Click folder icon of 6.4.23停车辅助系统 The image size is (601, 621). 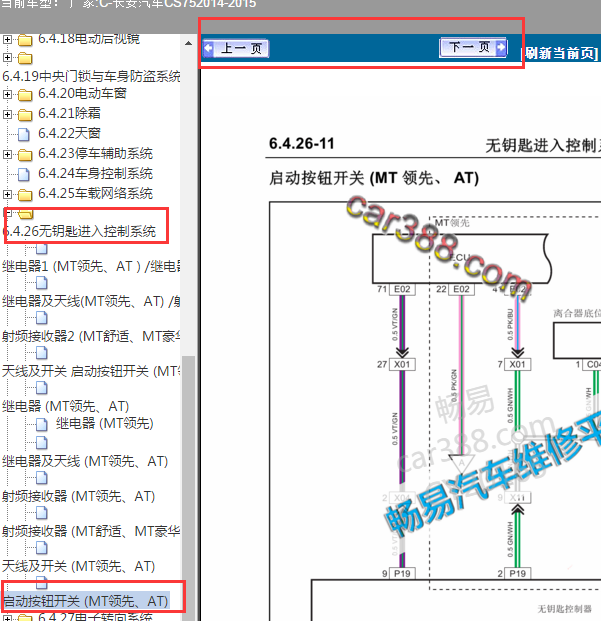coord(25,155)
